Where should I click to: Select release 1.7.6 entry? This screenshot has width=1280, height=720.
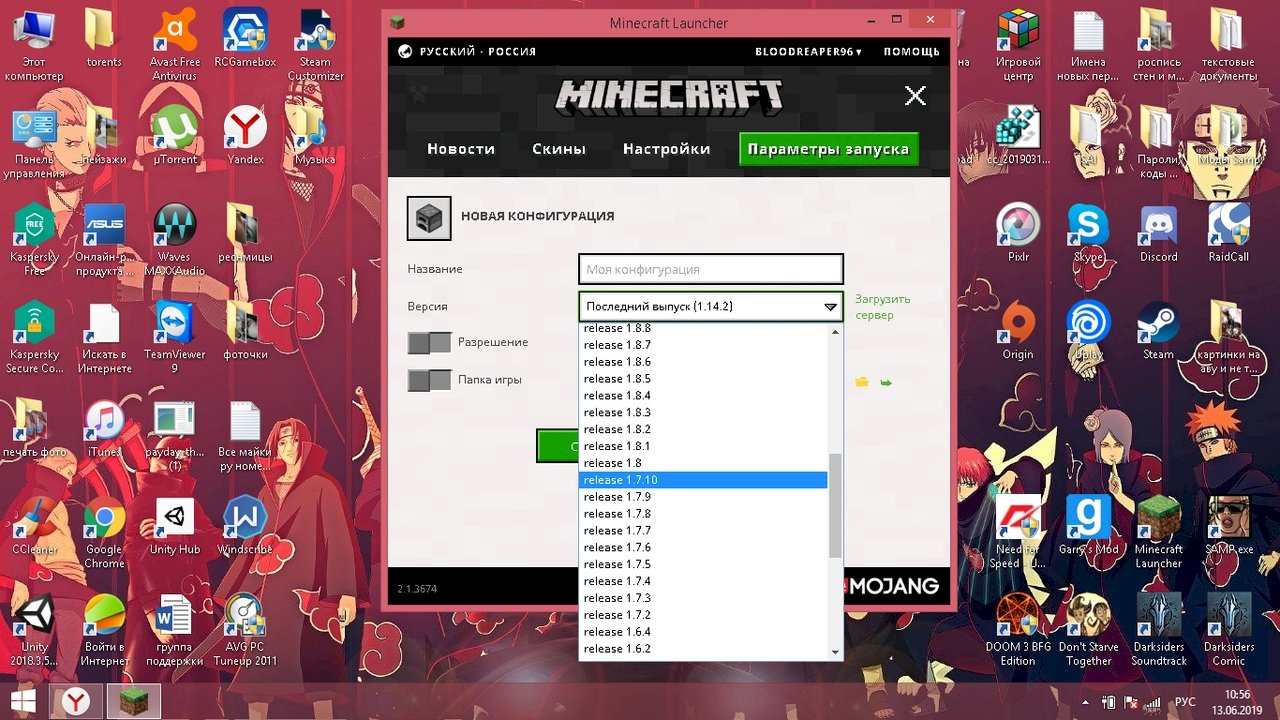704,547
